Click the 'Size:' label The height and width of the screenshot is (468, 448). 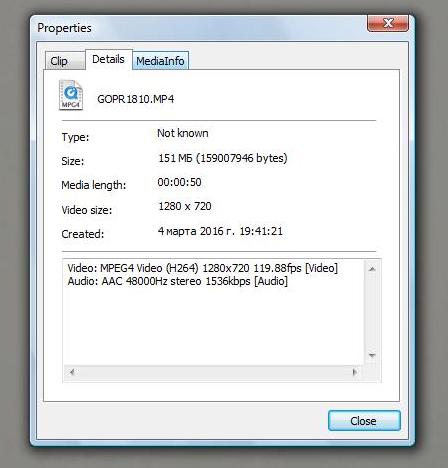[x=73, y=161]
